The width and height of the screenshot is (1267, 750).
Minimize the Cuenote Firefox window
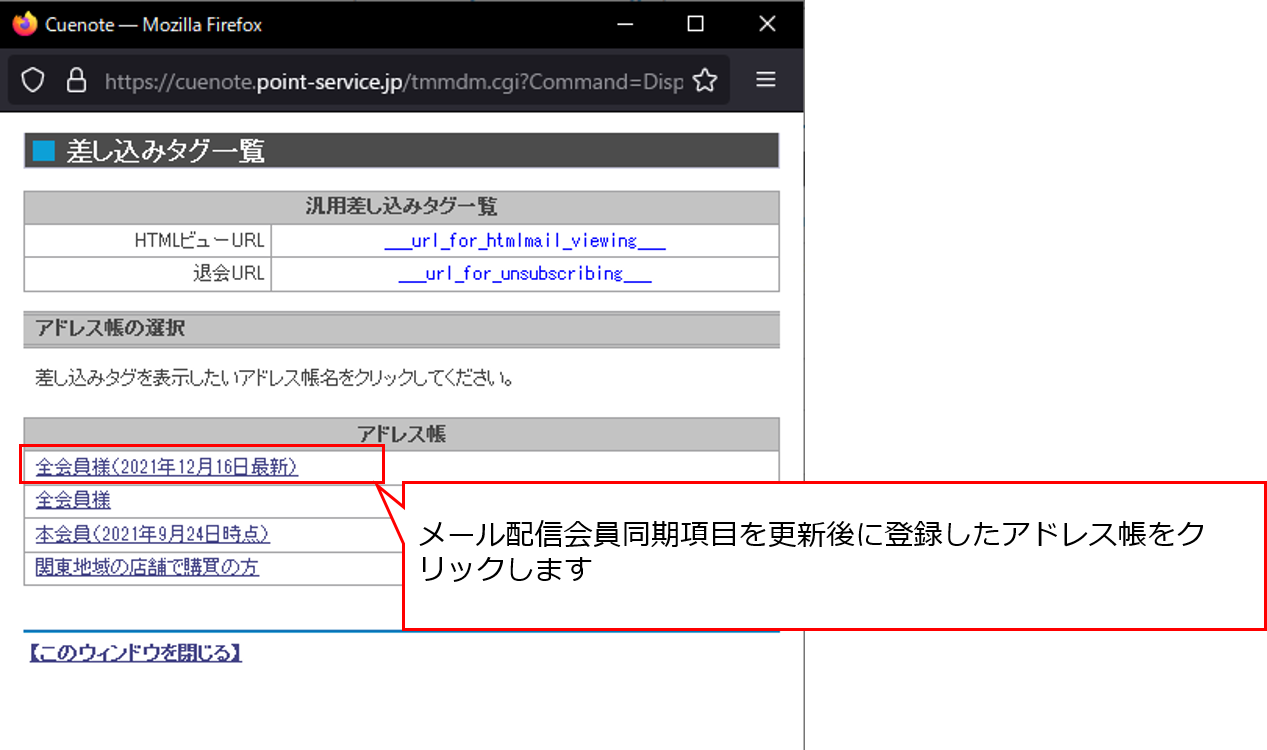pyautogui.click(x=624, y=24)
